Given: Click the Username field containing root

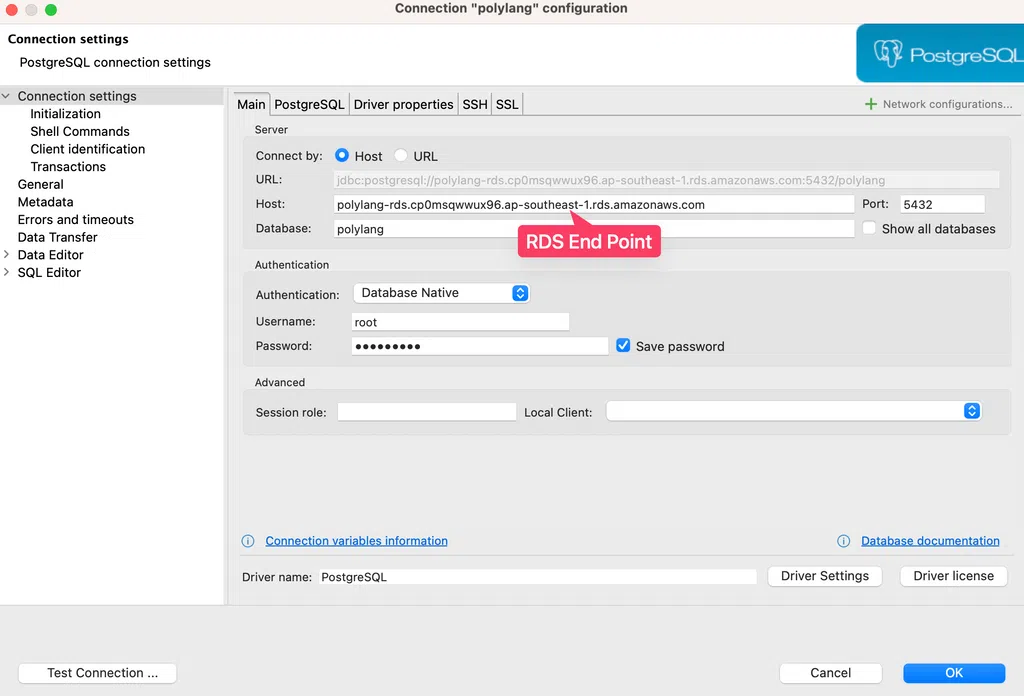Looking at the screenshot, I should coord(460,322).
